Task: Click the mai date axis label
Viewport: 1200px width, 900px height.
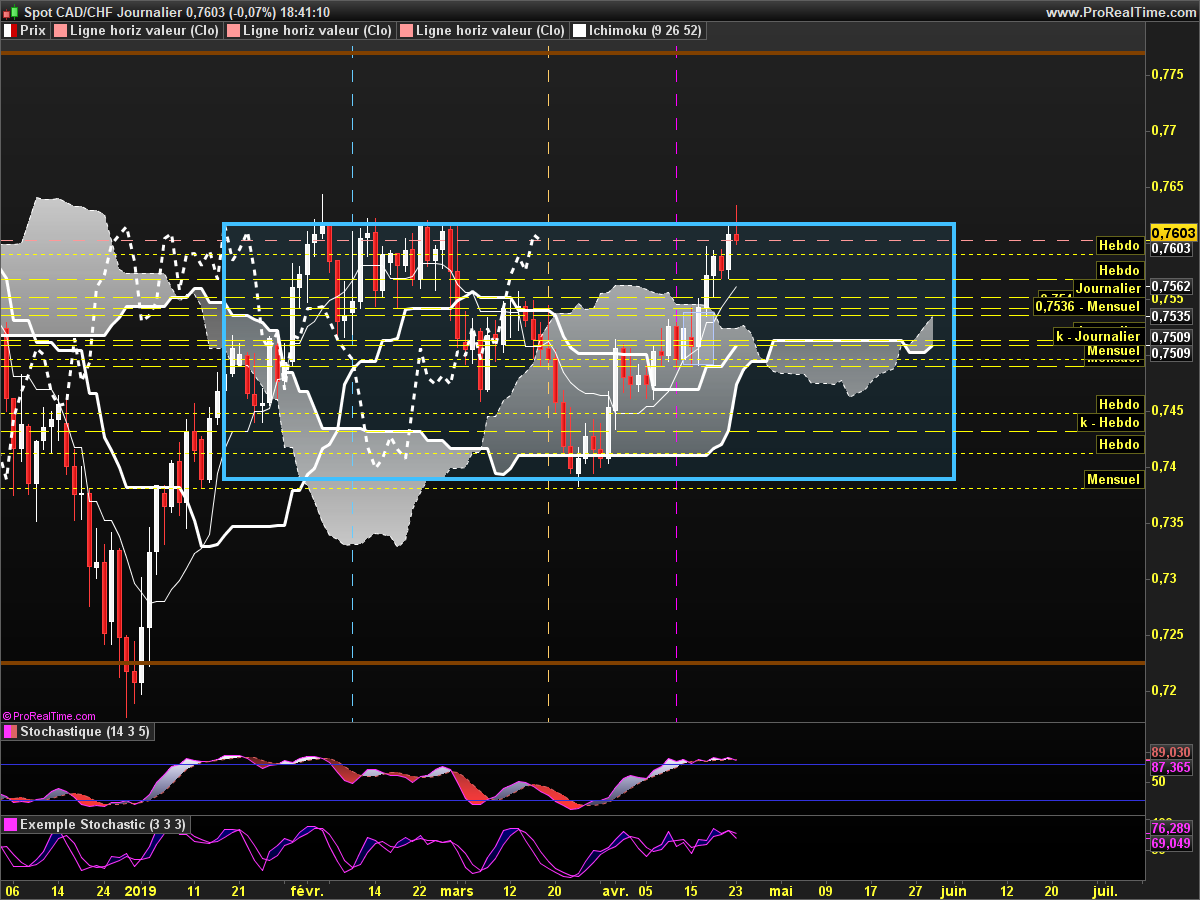Action: click(780, 890)
